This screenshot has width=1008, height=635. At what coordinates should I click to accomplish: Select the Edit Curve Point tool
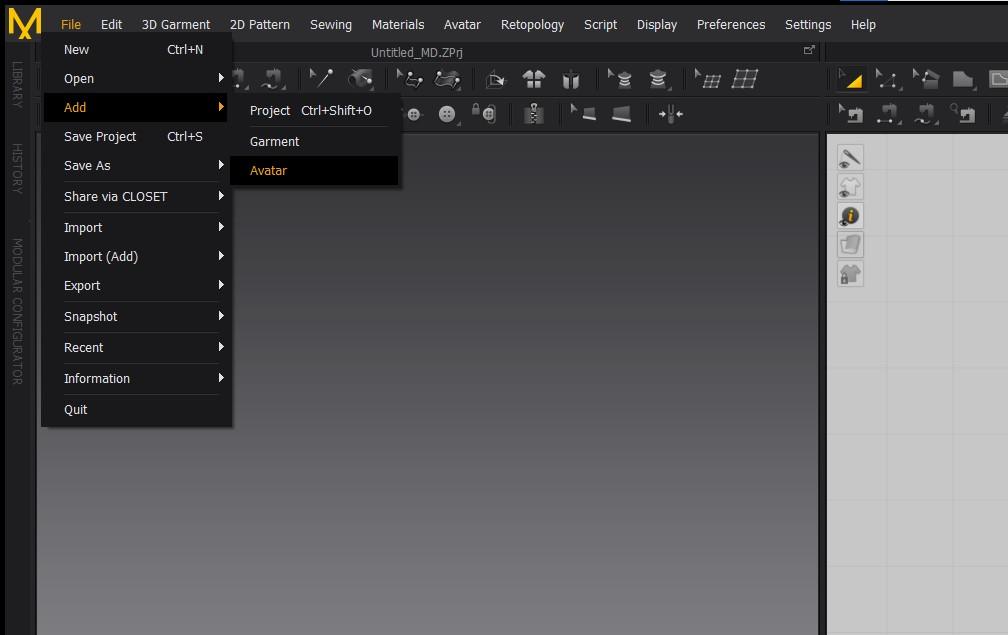(x=888, y=79)
